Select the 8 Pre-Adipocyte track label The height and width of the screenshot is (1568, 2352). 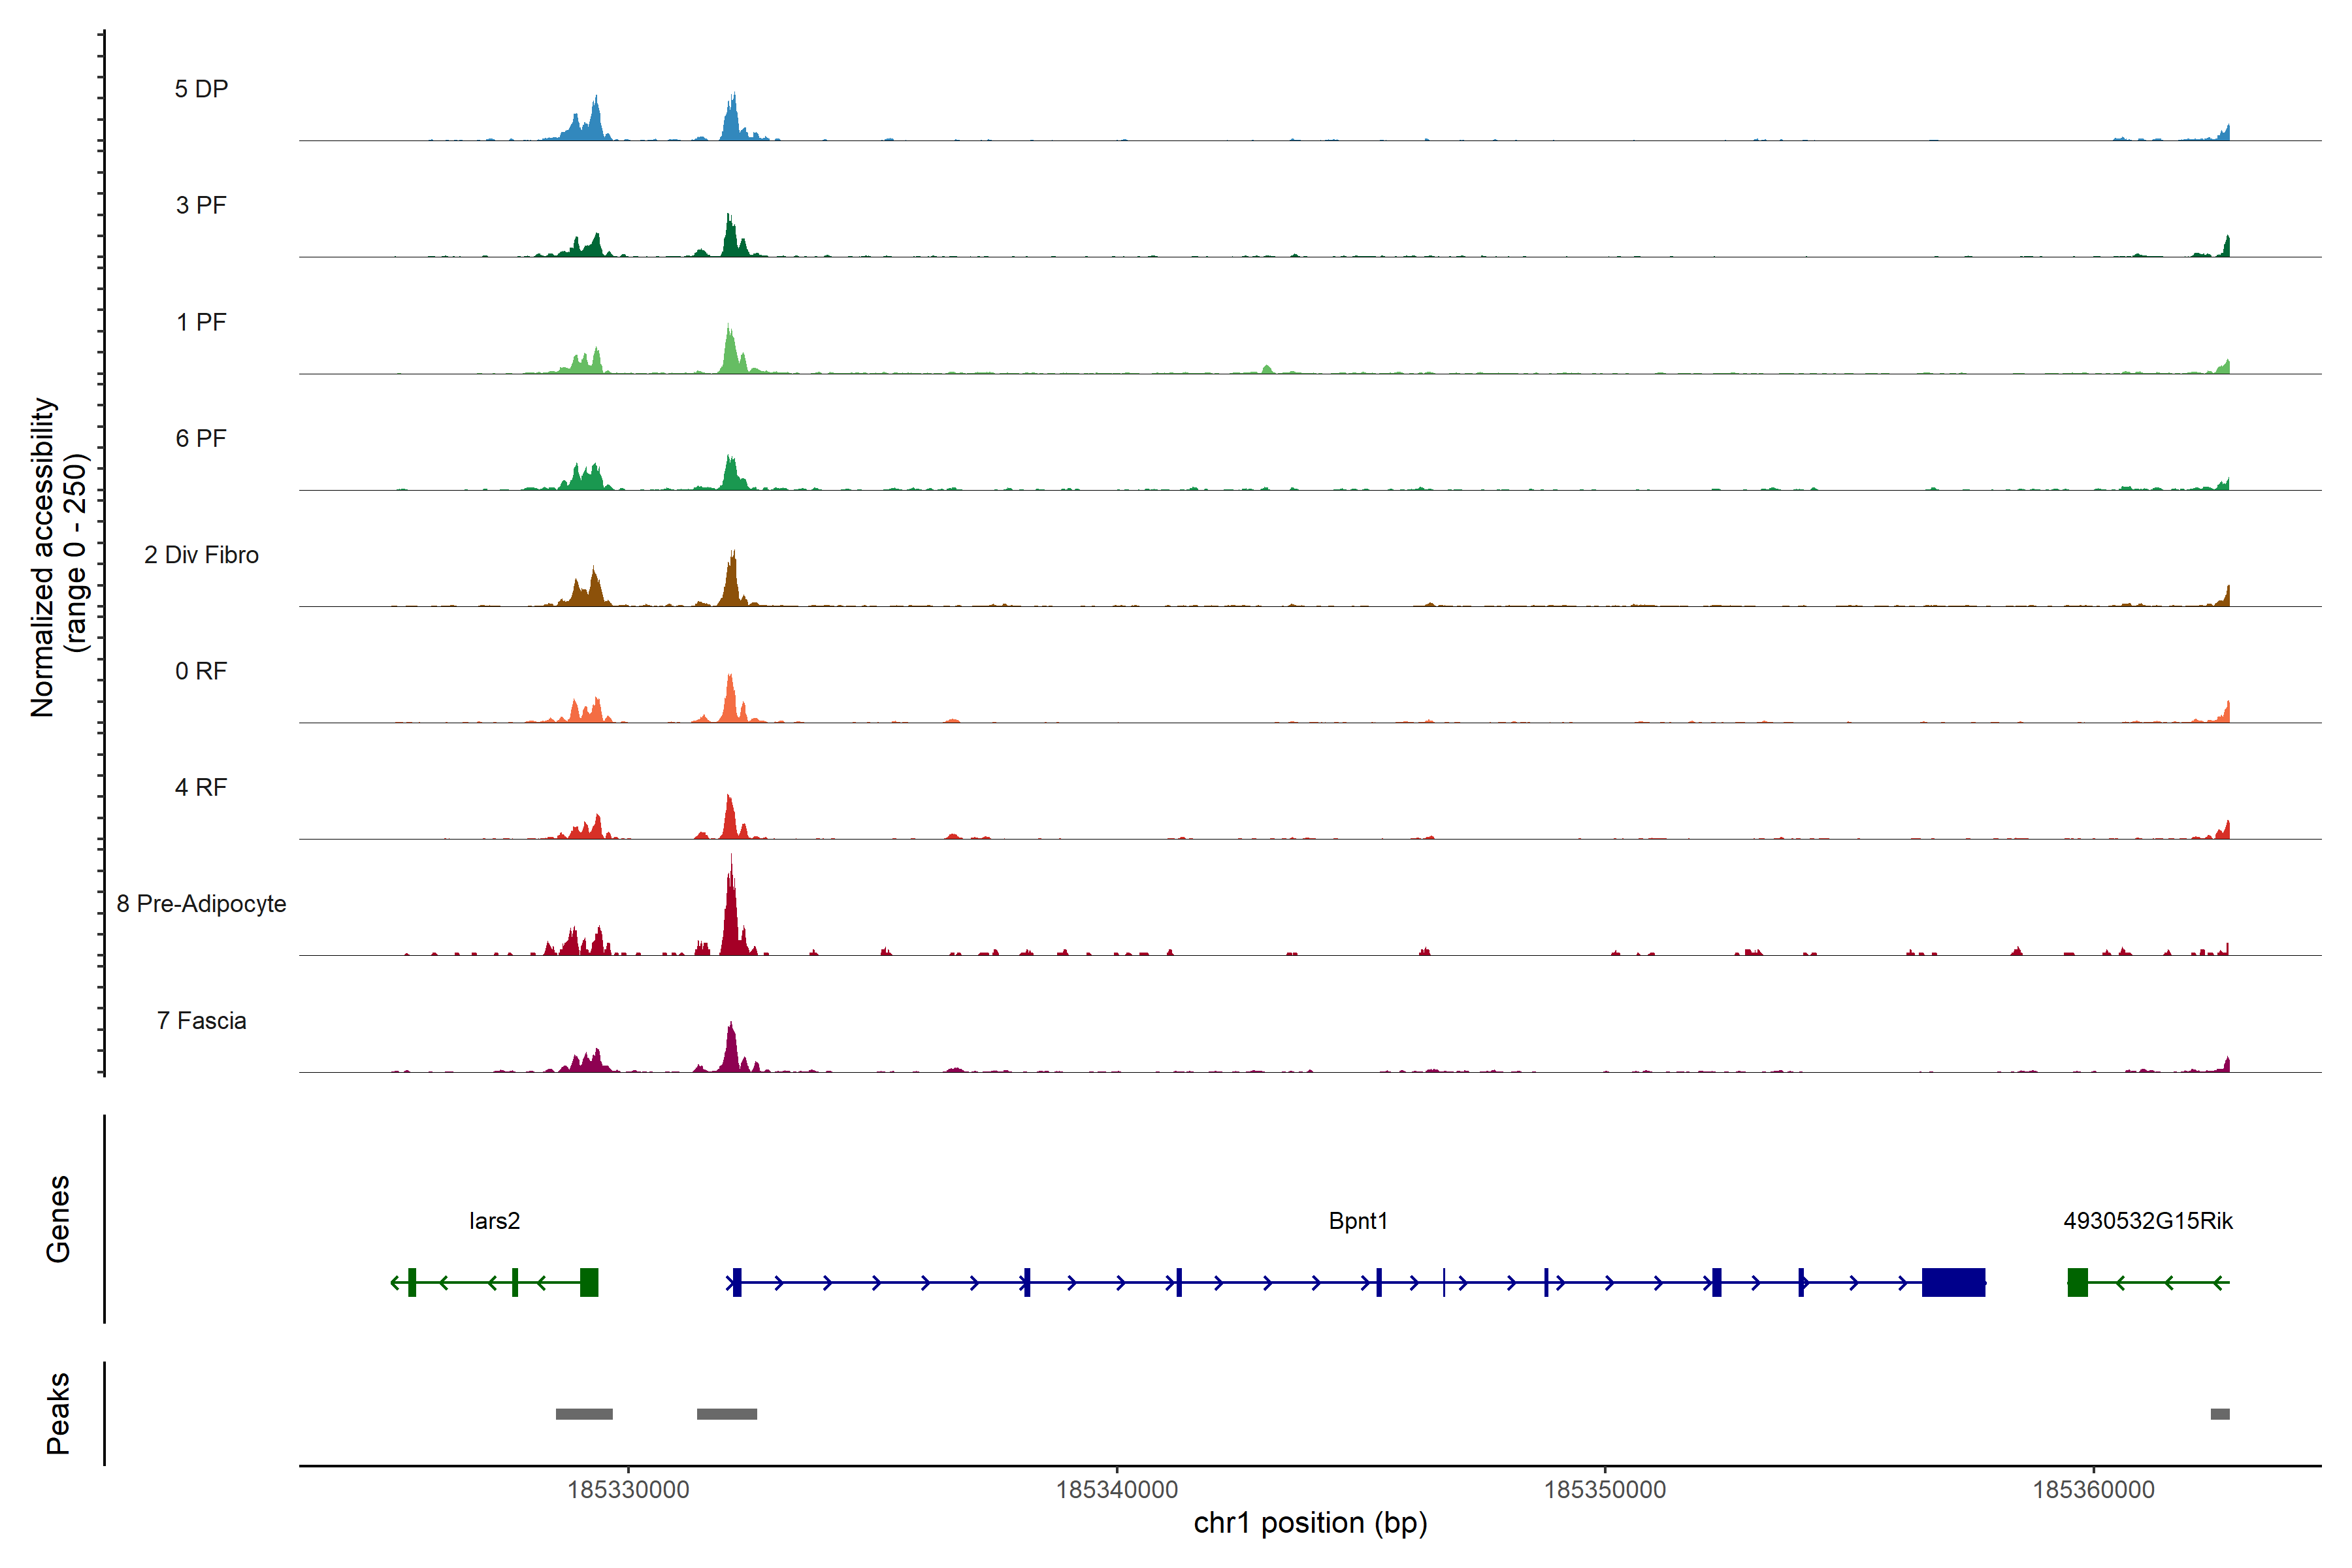tap(201, 904)
